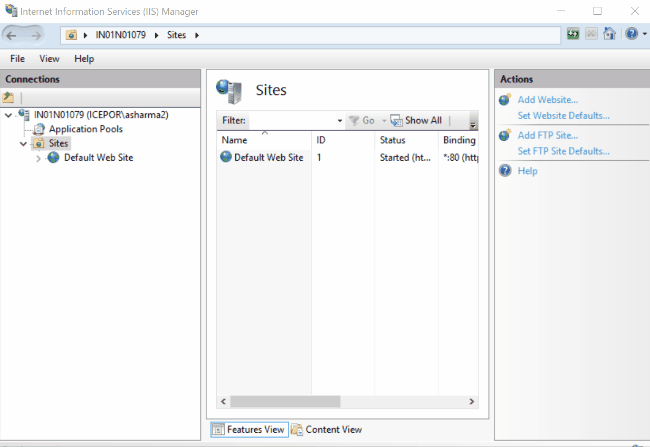Click Sites in address breadcrumb

coord(176,35)
